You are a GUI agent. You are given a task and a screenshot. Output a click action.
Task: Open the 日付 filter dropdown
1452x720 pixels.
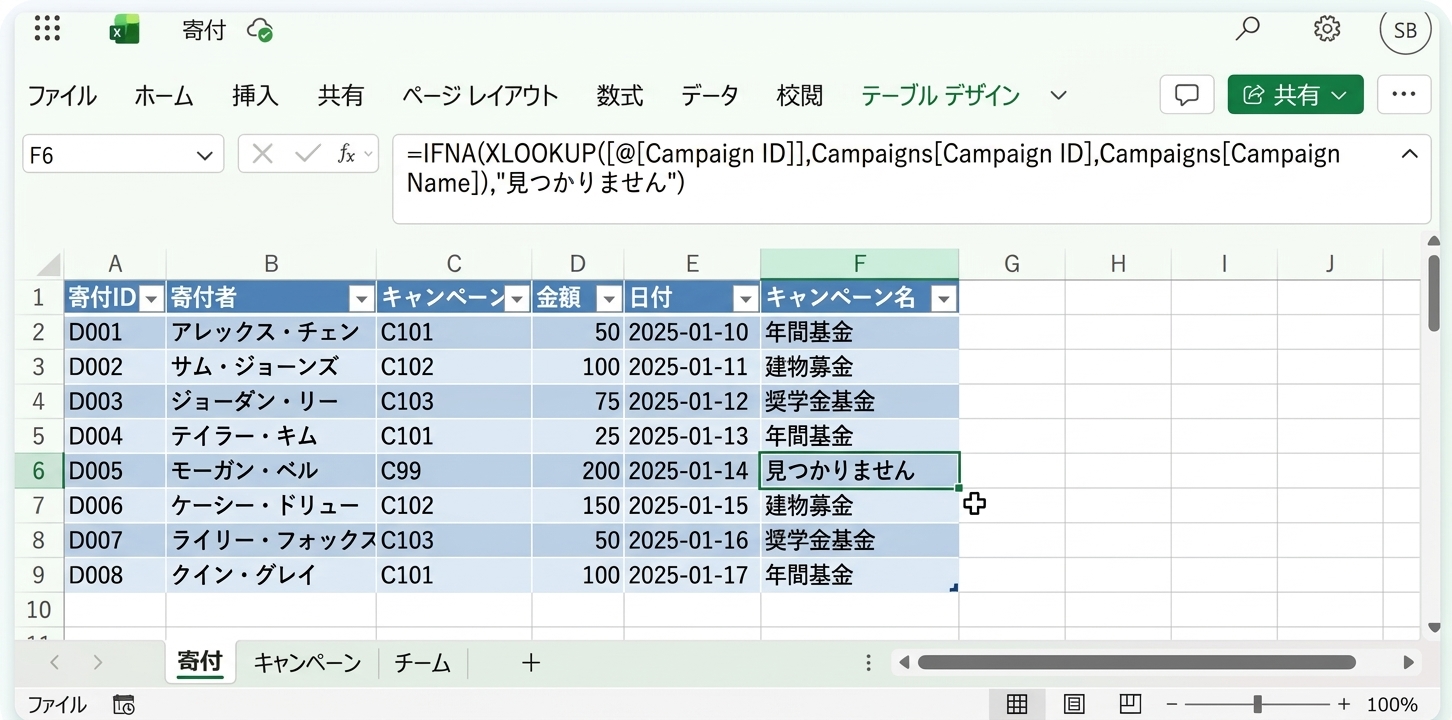coord(745,298)
